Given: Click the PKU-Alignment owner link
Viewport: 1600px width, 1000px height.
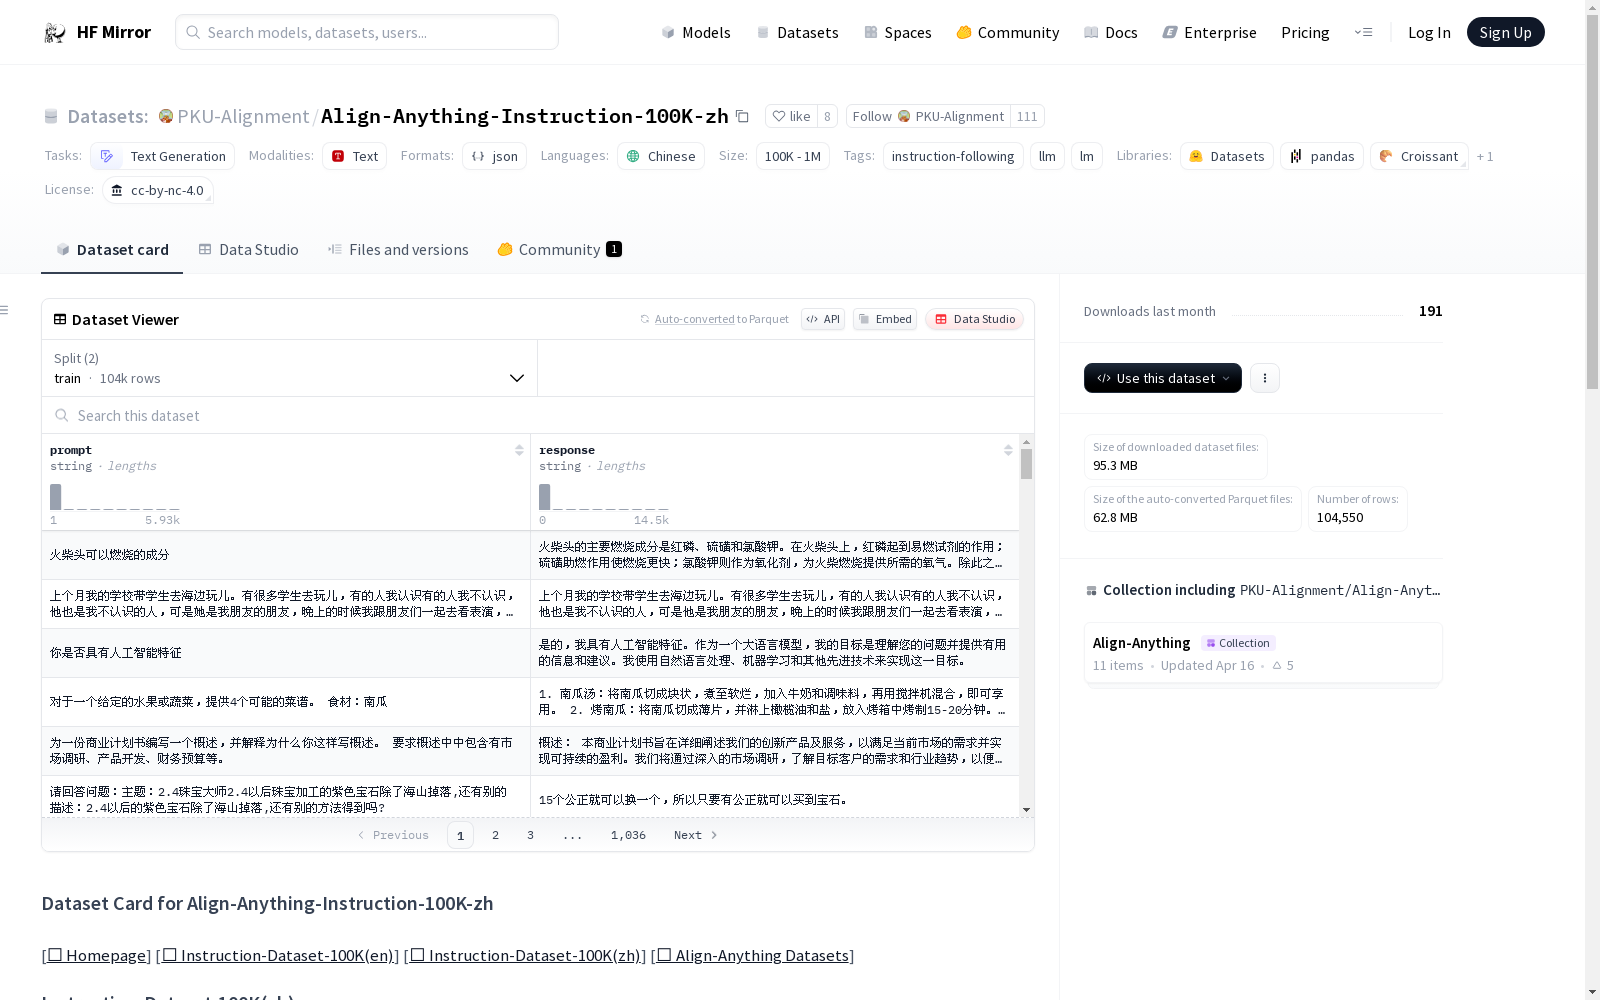Looking at the screenshot, I should click(x=243, y=116).
